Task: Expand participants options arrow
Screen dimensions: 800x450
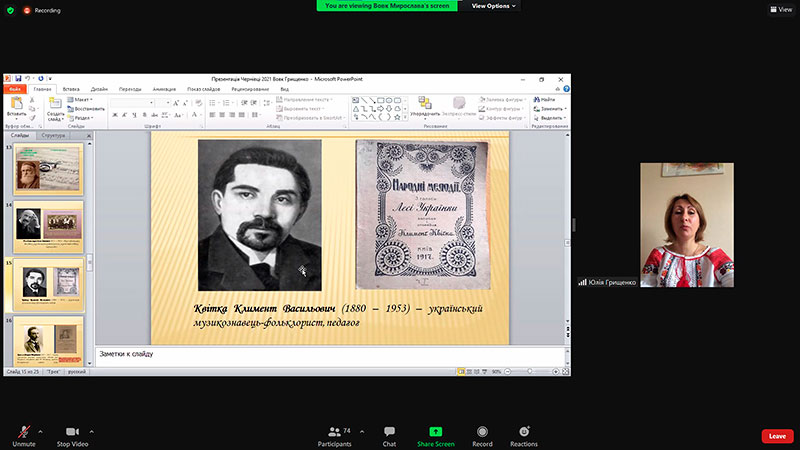Action: click(x=362, y=432)
